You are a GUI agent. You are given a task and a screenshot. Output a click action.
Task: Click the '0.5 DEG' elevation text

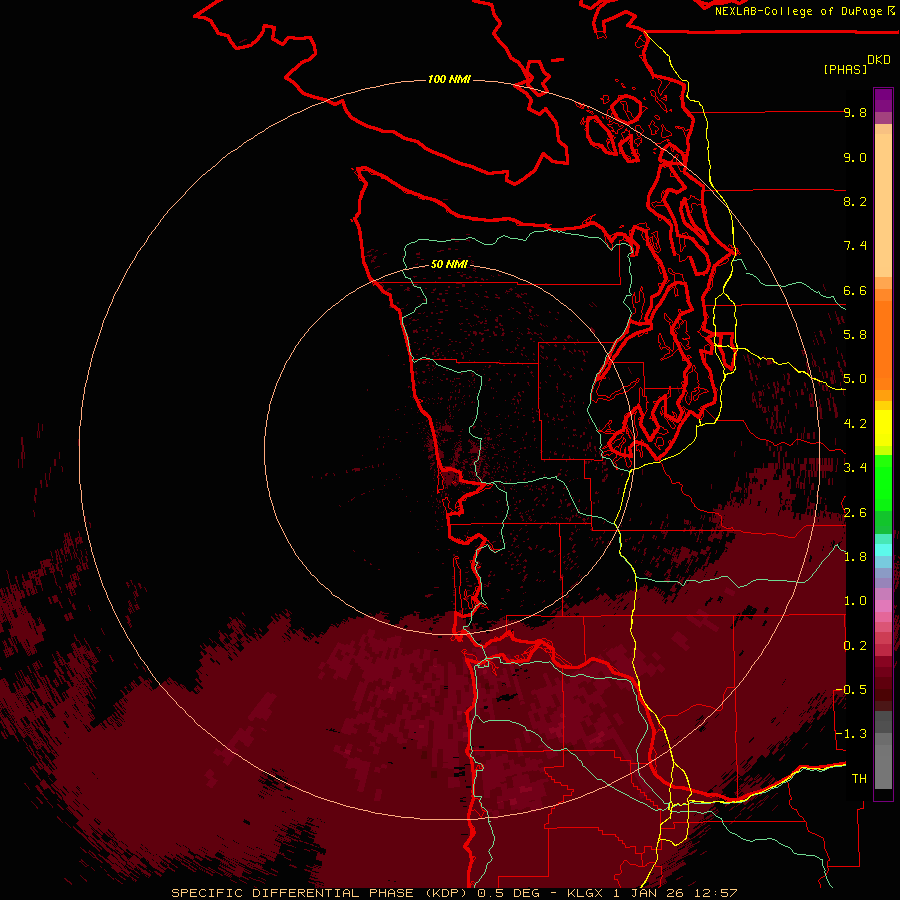tap(511, 893)
